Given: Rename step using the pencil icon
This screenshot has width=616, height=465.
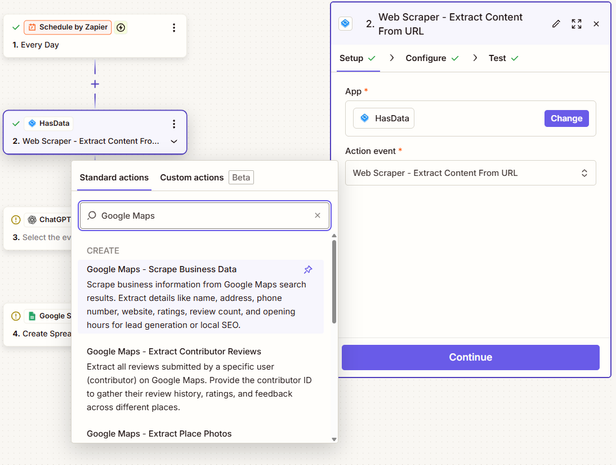Looking at the screenshot, I should [556, 24].
